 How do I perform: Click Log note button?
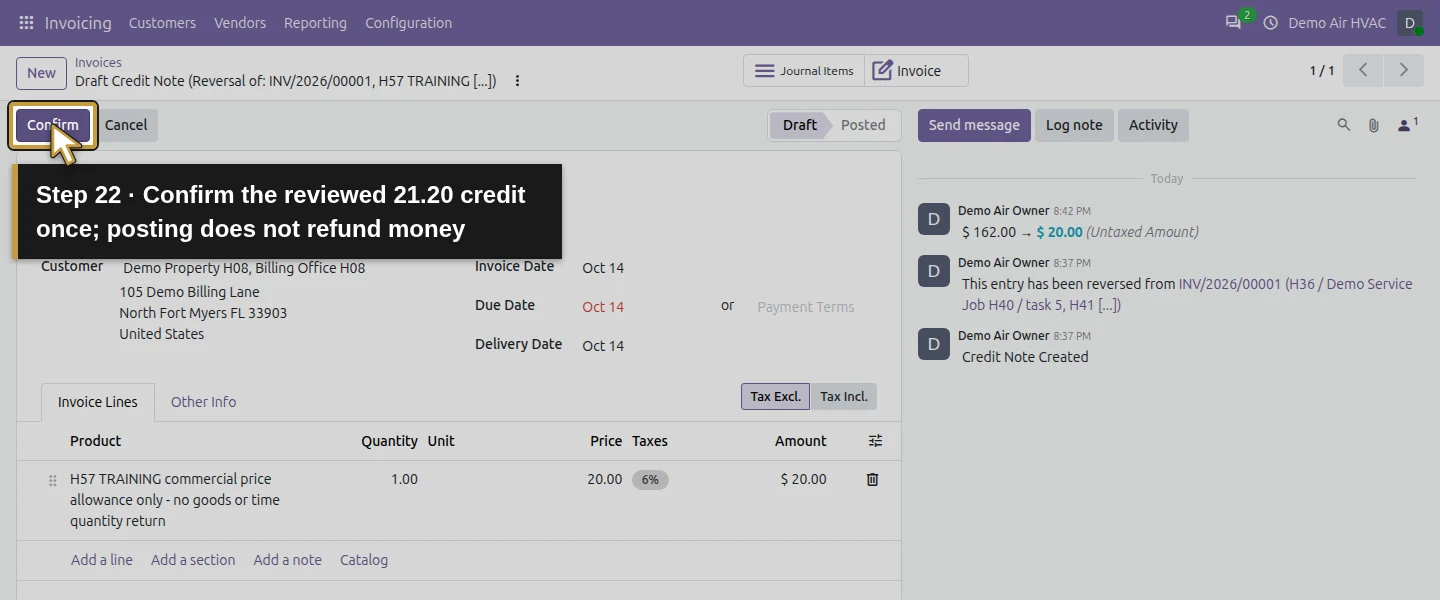(1074, 125)
